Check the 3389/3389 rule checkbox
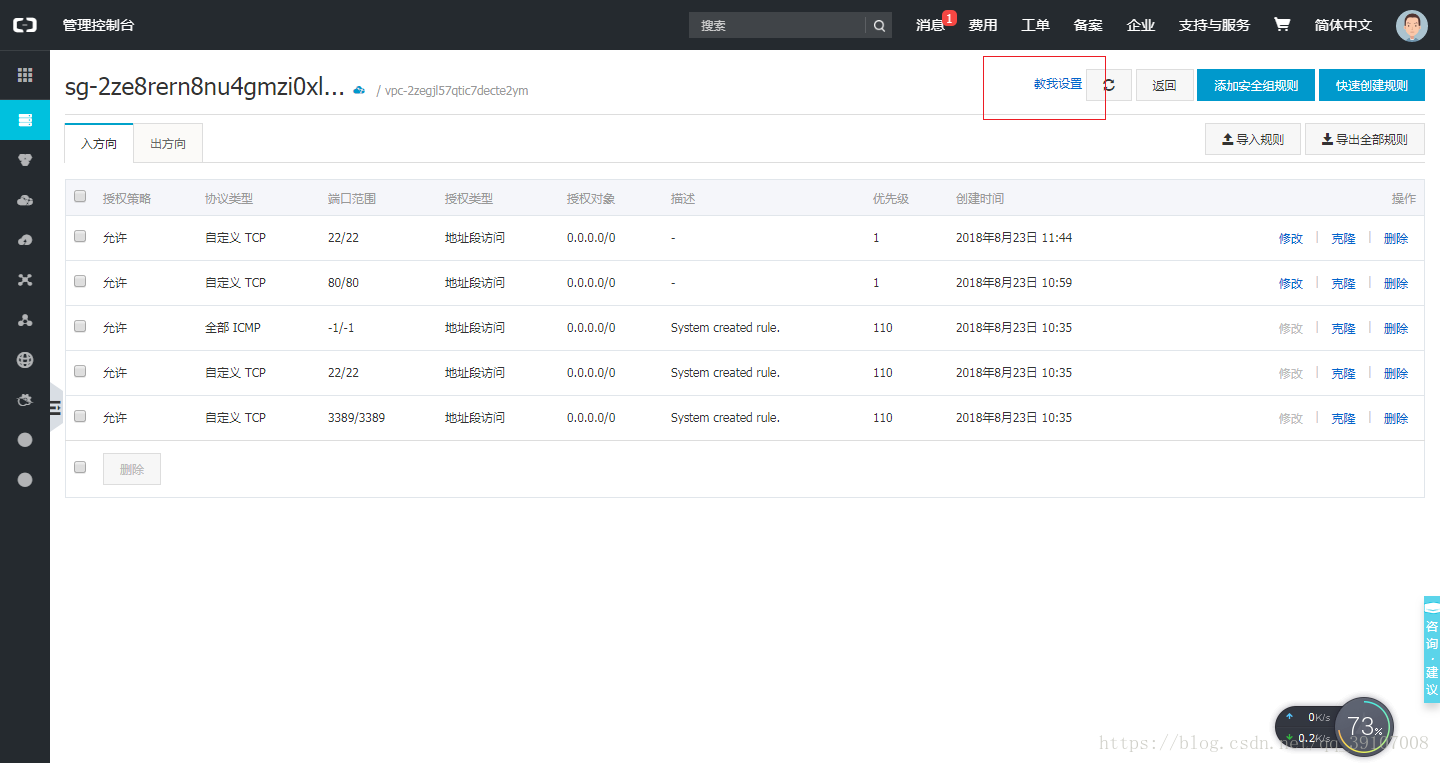 click(80, 417)
